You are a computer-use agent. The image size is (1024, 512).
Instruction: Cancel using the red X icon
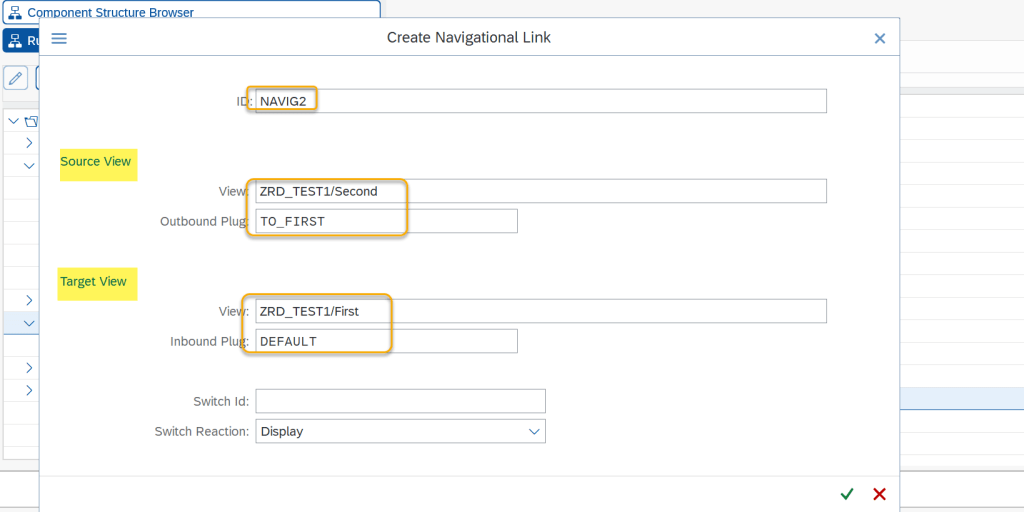pyautogui.click(x=880, y=494)
